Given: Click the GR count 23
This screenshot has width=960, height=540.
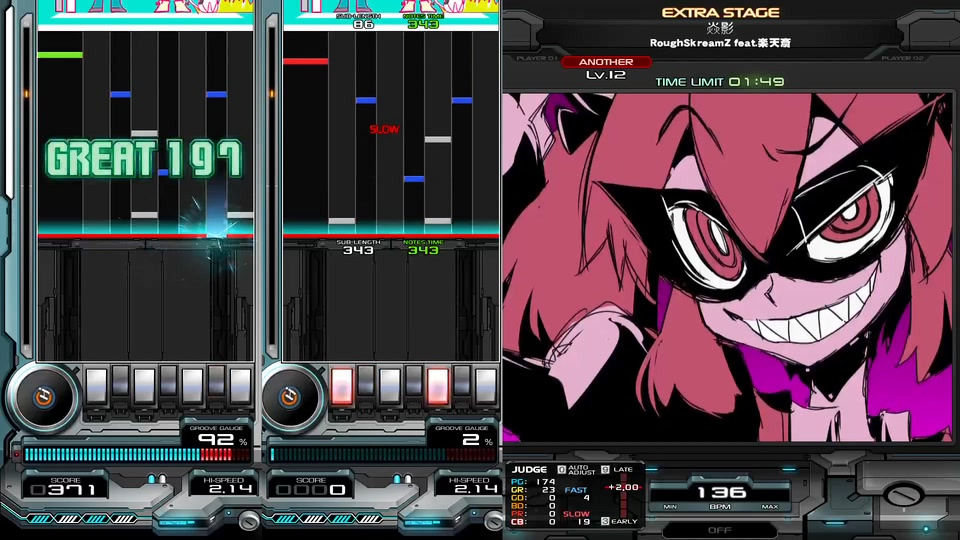Looking at the screenshot, I should pos(549,490).
